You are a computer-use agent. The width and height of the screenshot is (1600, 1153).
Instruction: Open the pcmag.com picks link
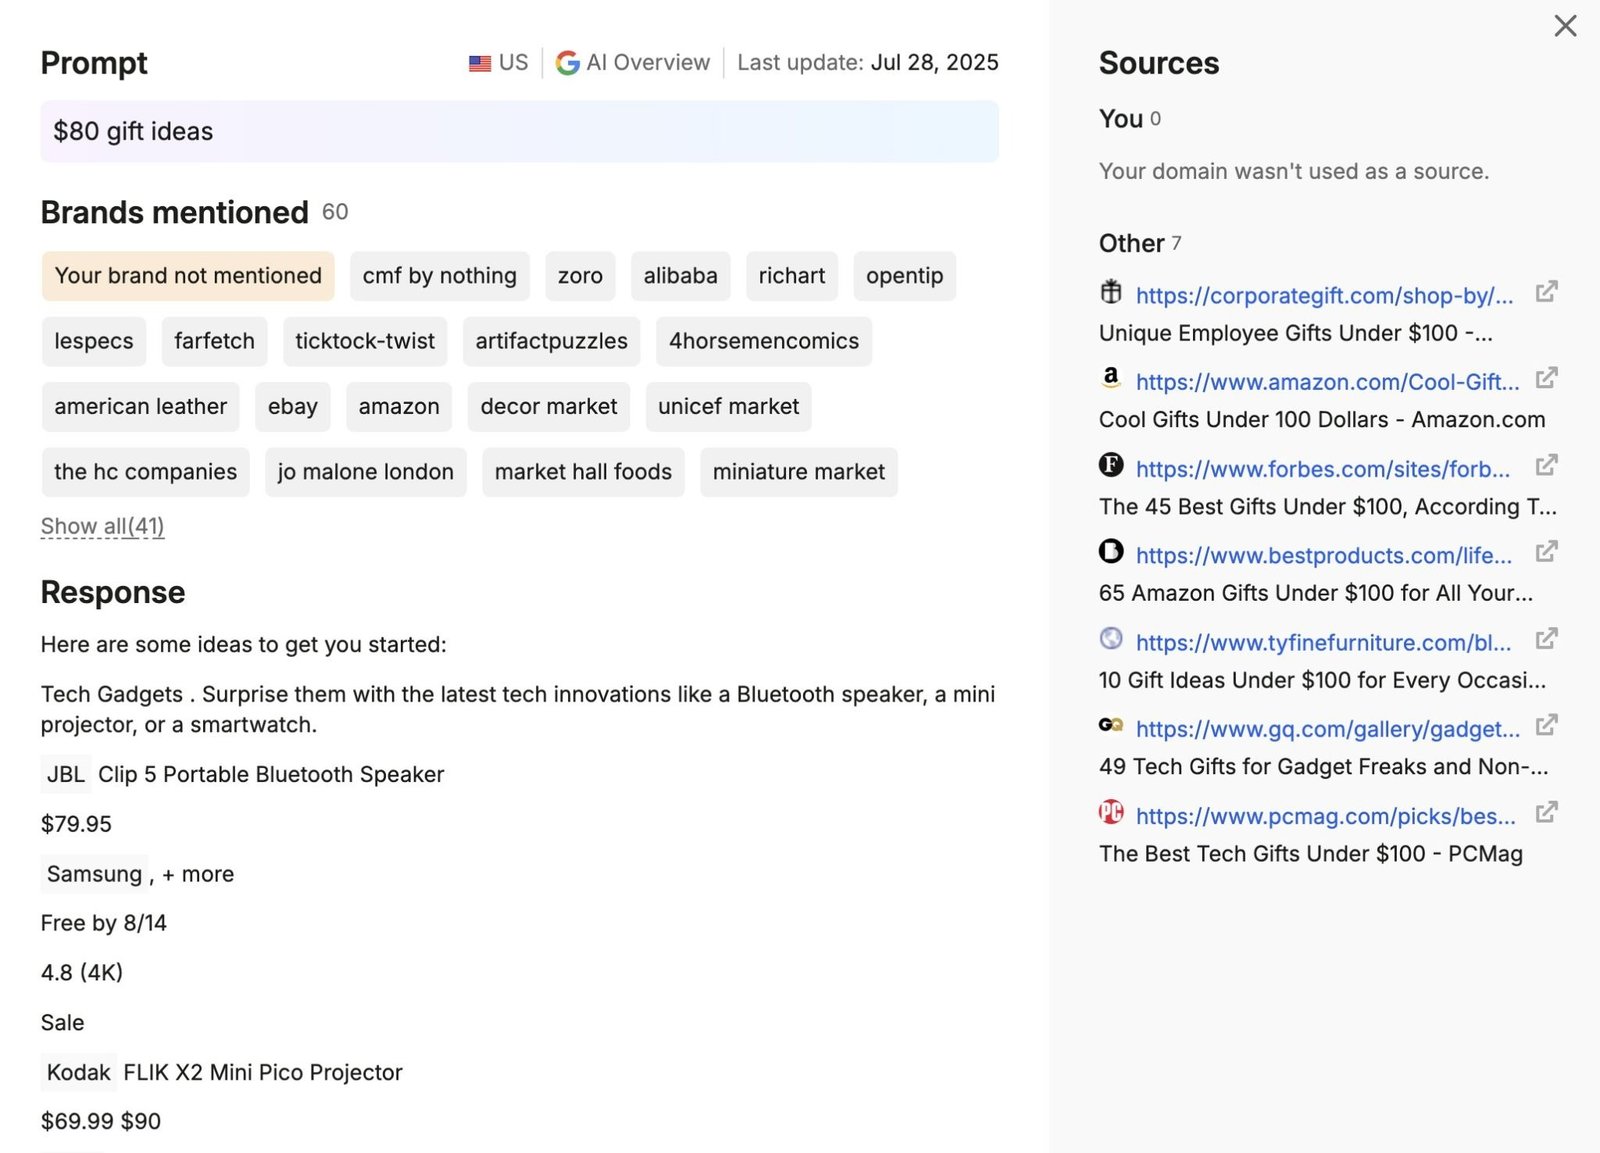1326,816
